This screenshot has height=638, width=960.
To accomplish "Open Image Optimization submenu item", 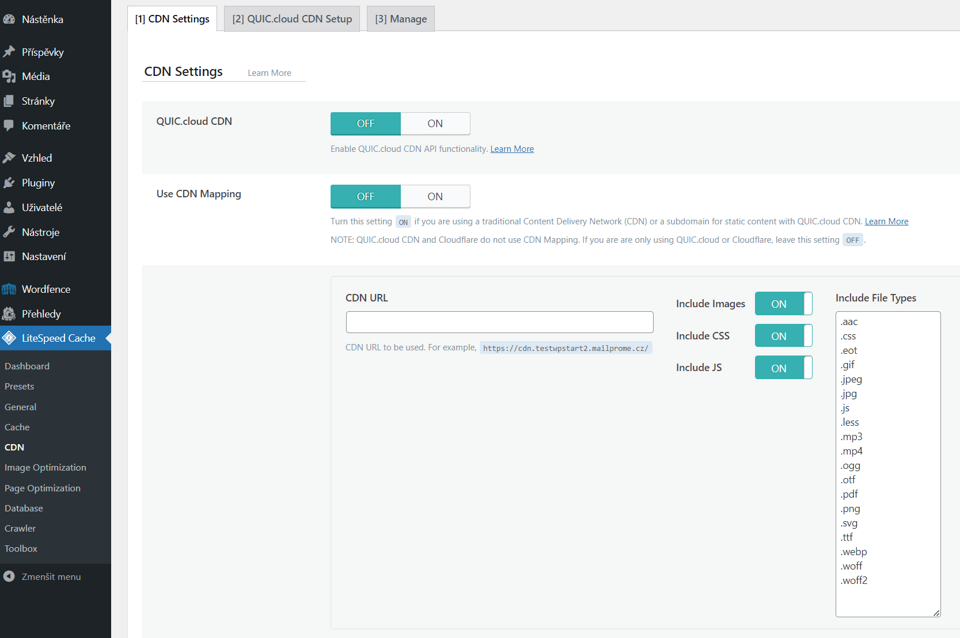I will pyautogui.click(x=45, y=467).
